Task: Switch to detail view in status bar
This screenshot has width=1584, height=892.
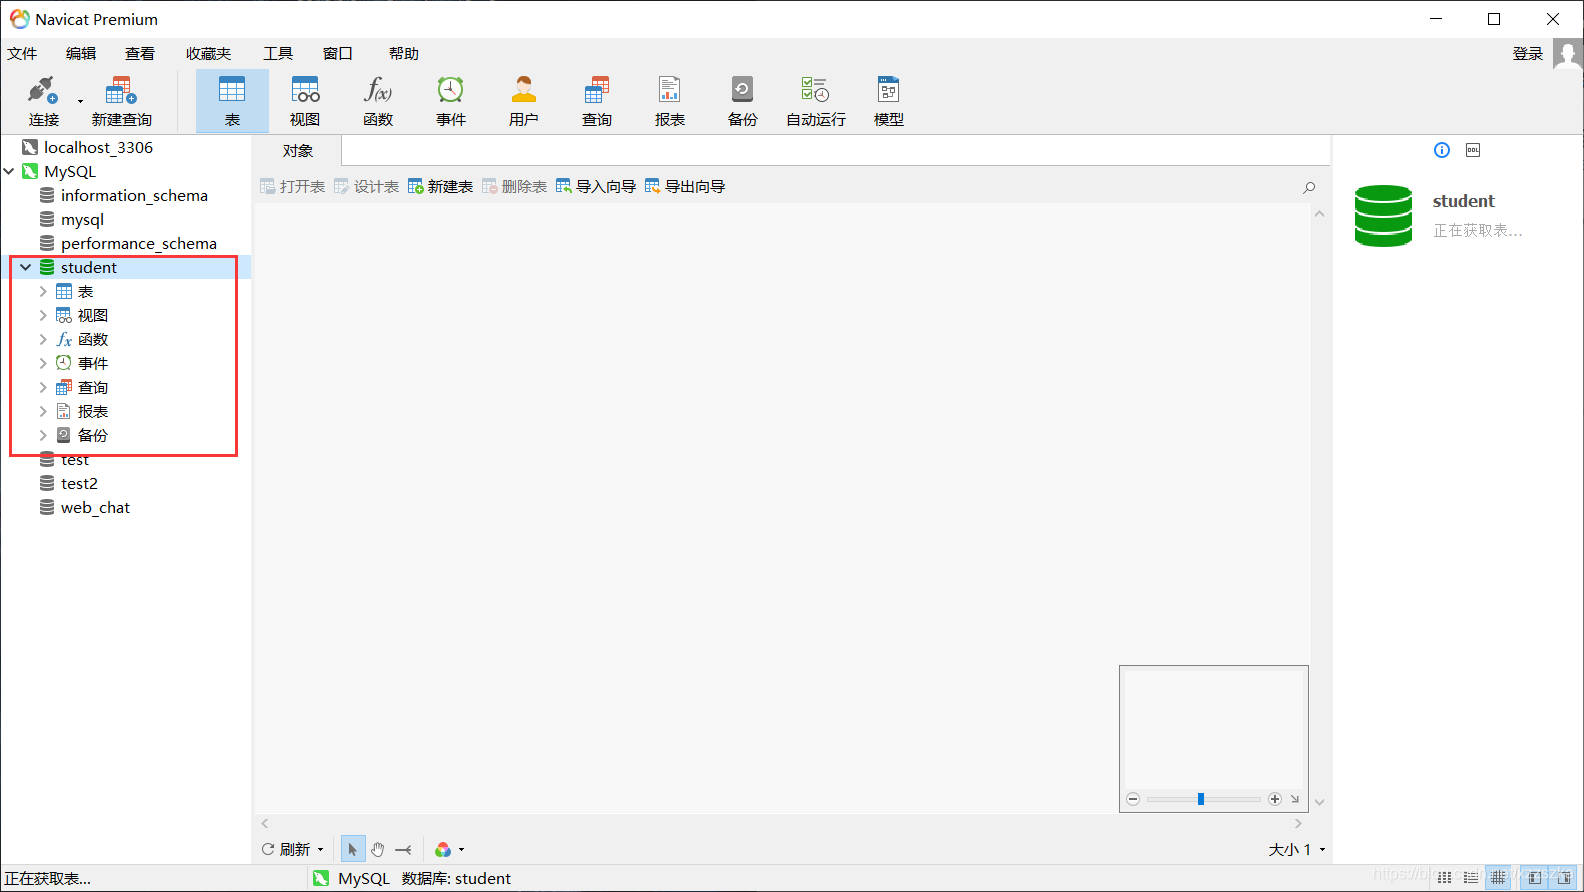Action: (1471, 878)
